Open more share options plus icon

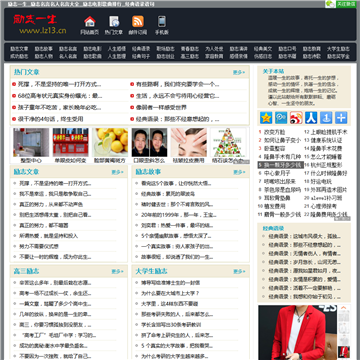pyautogui.click(x=341, y=118)
